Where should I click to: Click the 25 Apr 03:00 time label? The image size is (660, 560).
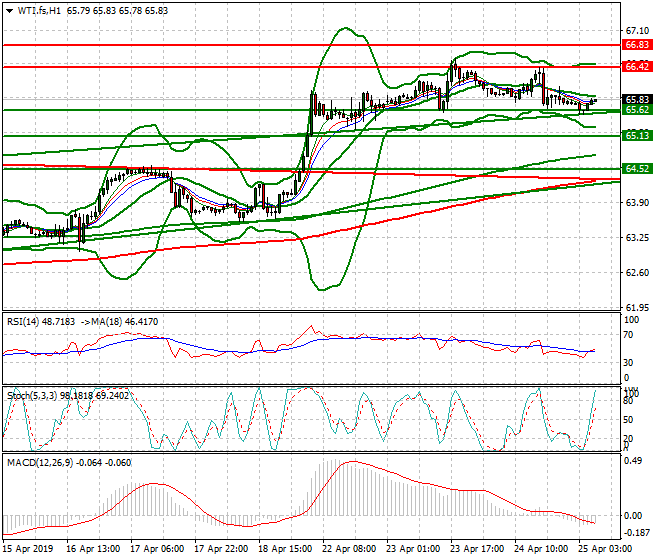click(x=605, y=549)
